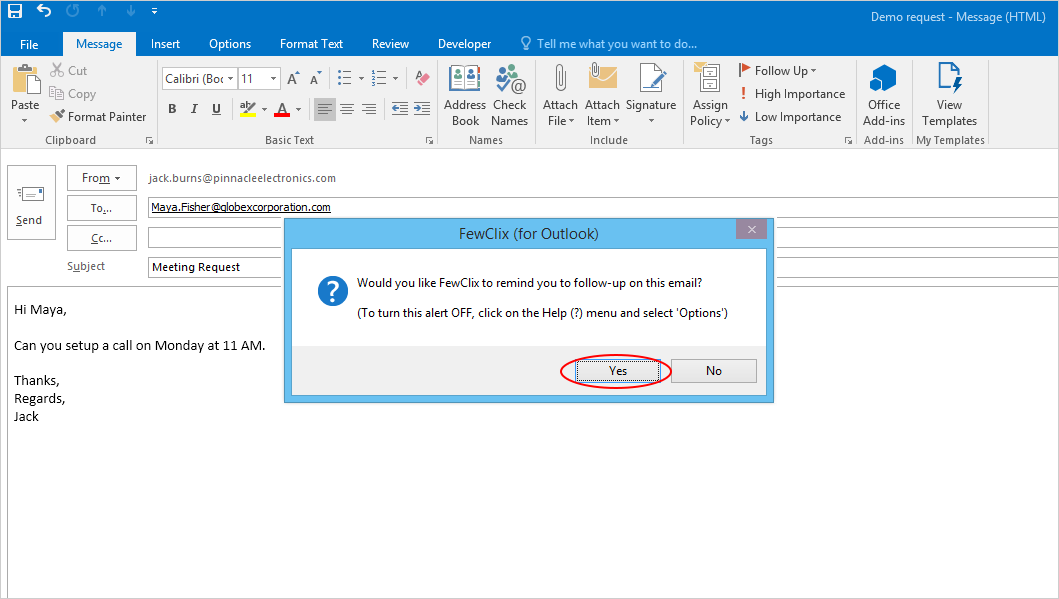Open the Basic Text dialog launcher
Image resolution: width=1059 pixels, height=599 pixels.
click(x=429, y=140)
